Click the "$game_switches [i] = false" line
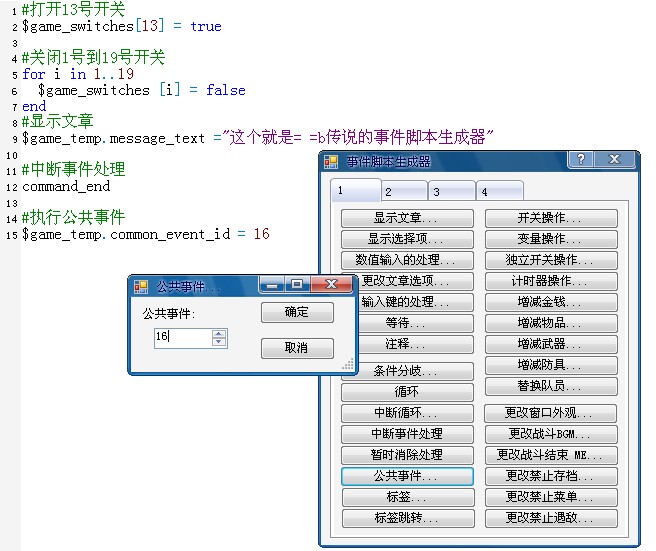This screenshot has width=656, height=551. tap(141, 90)
